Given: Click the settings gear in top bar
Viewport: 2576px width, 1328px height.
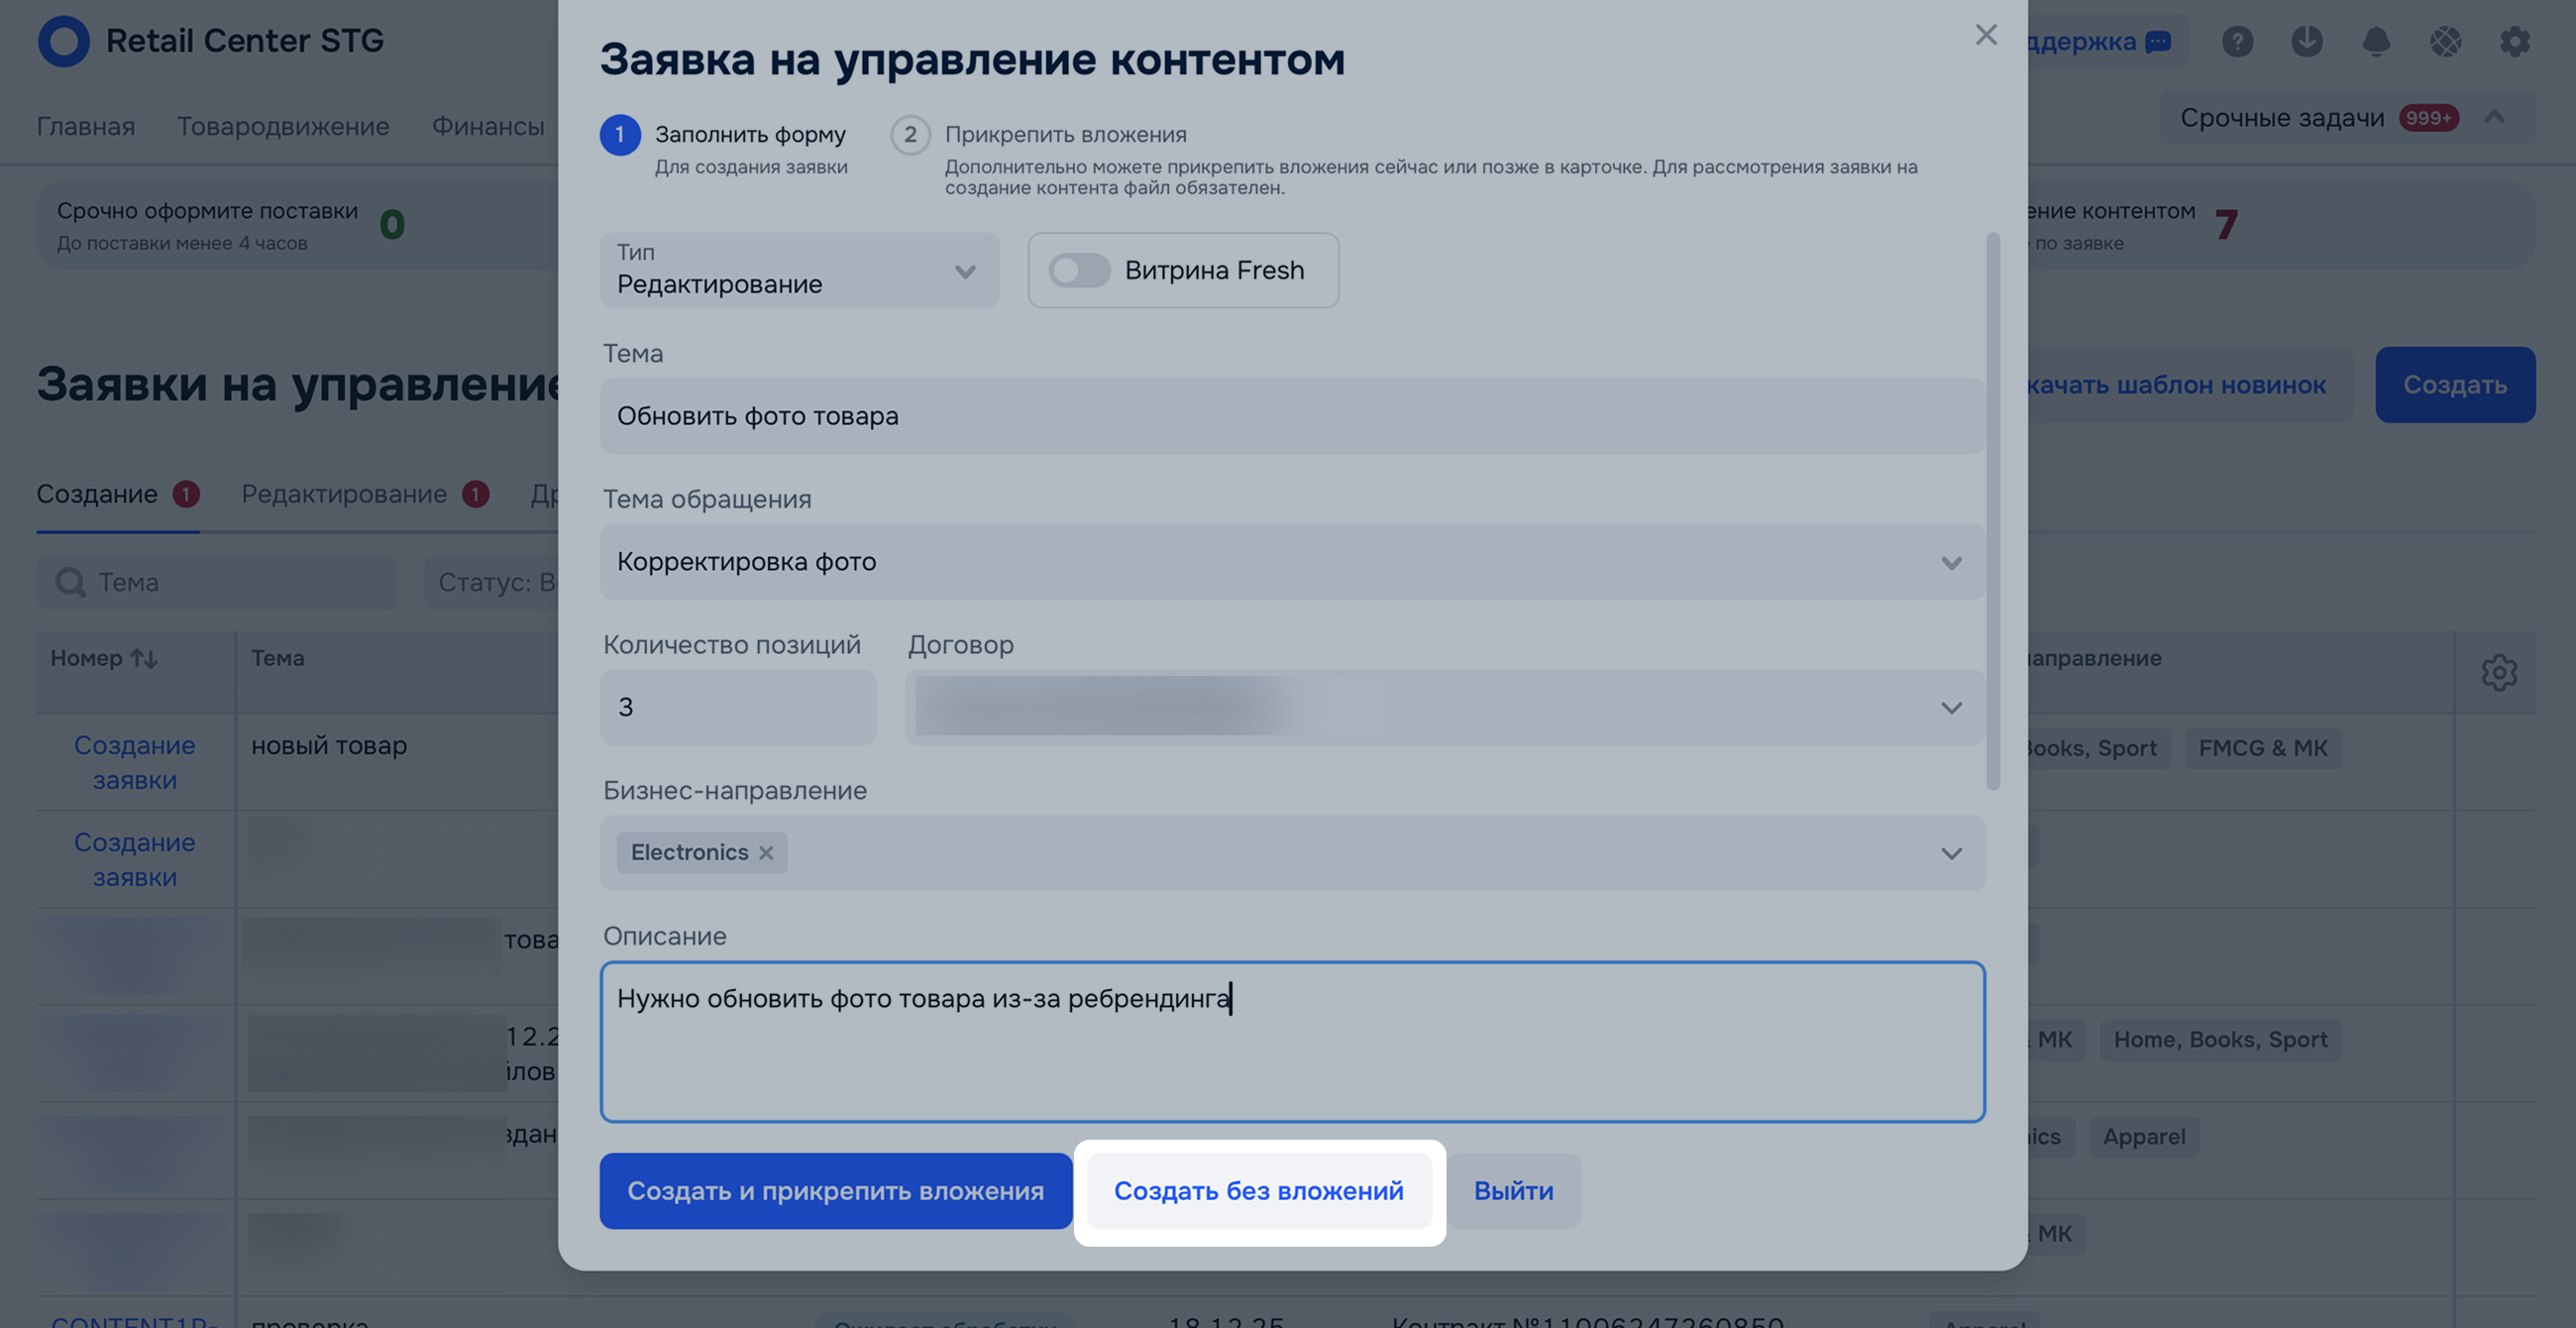Looking at the screenshot, I should (x=2514, y=41).
